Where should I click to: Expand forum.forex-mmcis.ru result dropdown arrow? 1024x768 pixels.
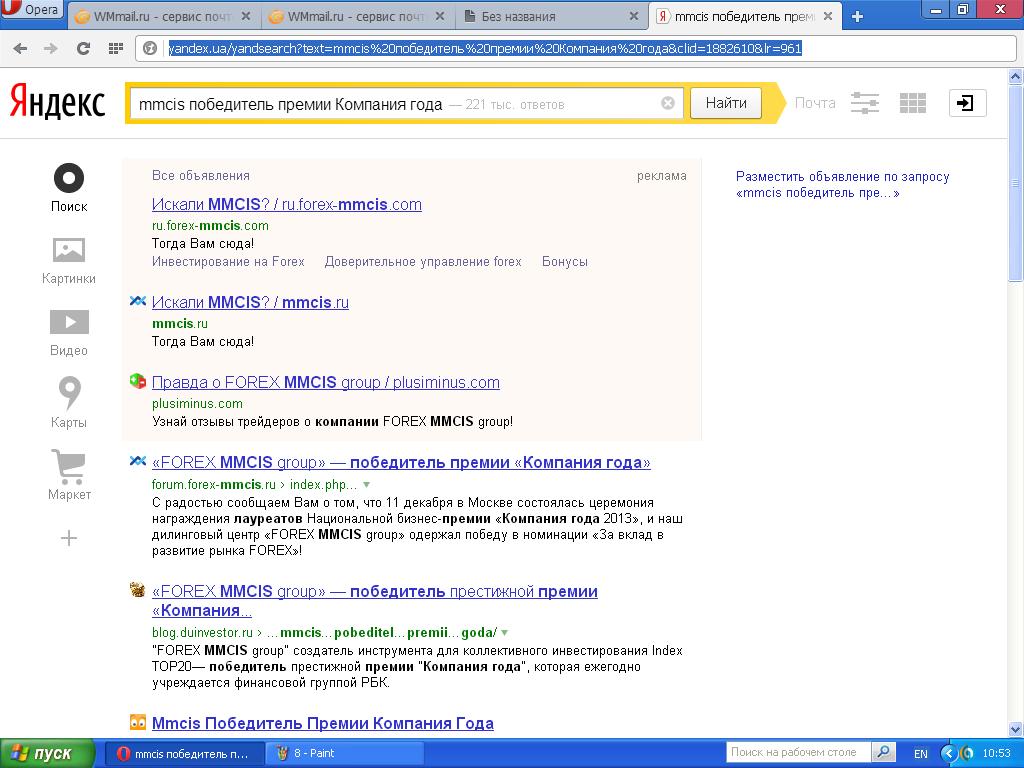366,485
